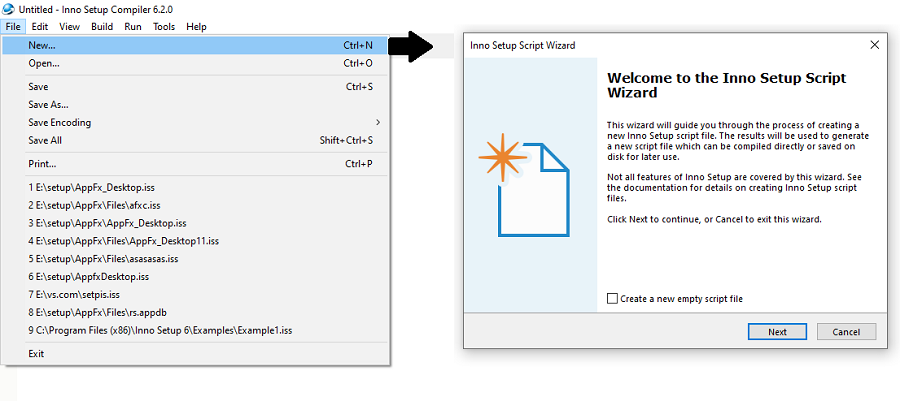Open the Help menu
This screenshot has height=401, width=900.
[196, 26]
